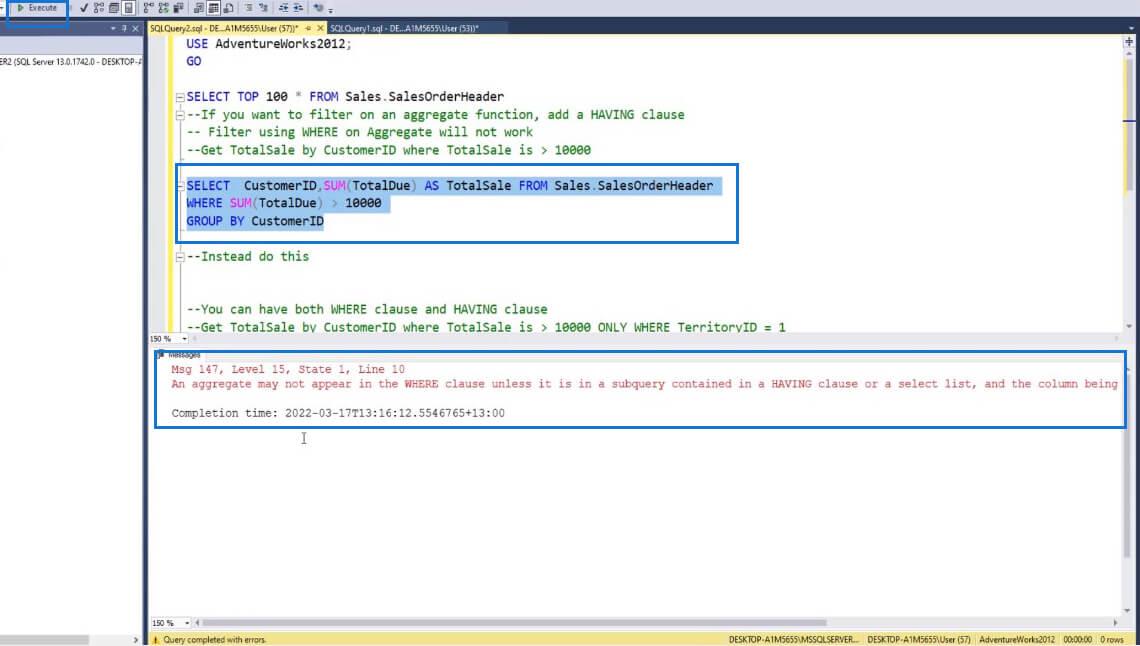Click 'Query completed with errors' status text
This screenshot has width=1140, height=646.
pyautogui.click(x=215, y=639)
